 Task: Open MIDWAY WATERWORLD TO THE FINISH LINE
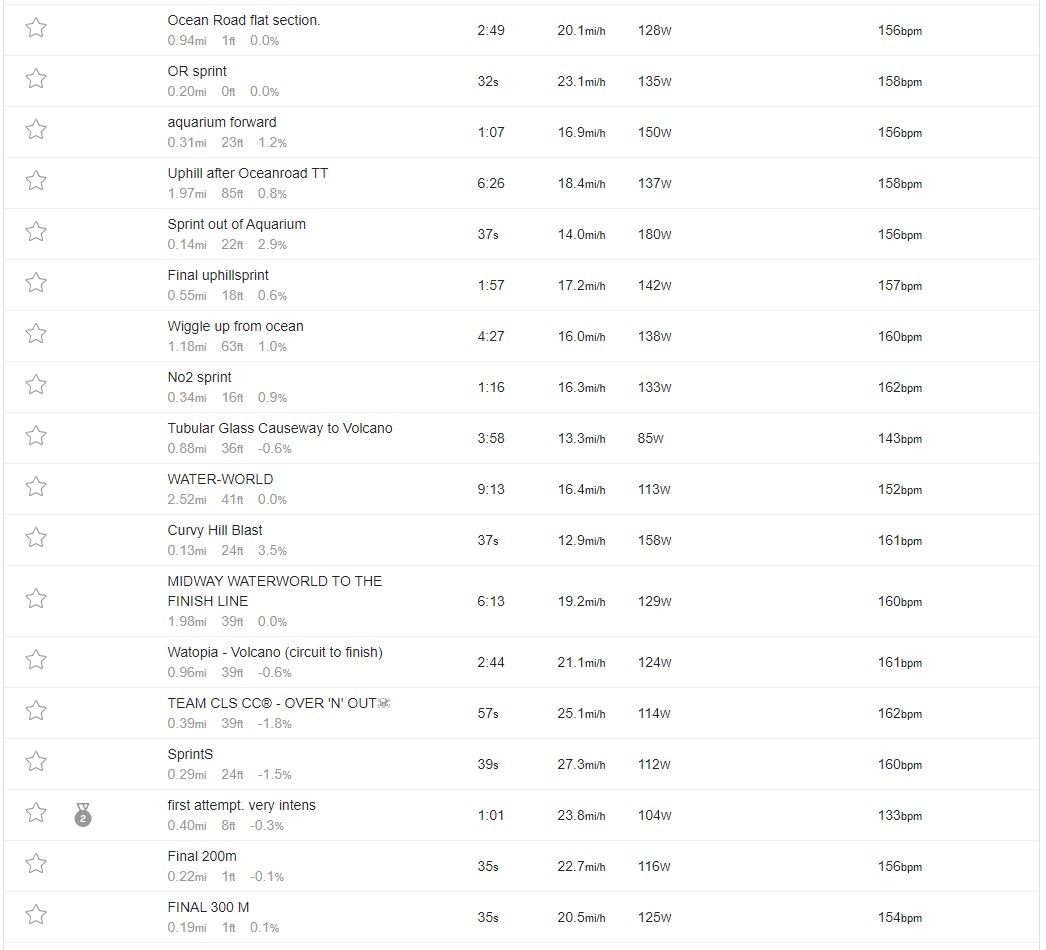[274, 591]
